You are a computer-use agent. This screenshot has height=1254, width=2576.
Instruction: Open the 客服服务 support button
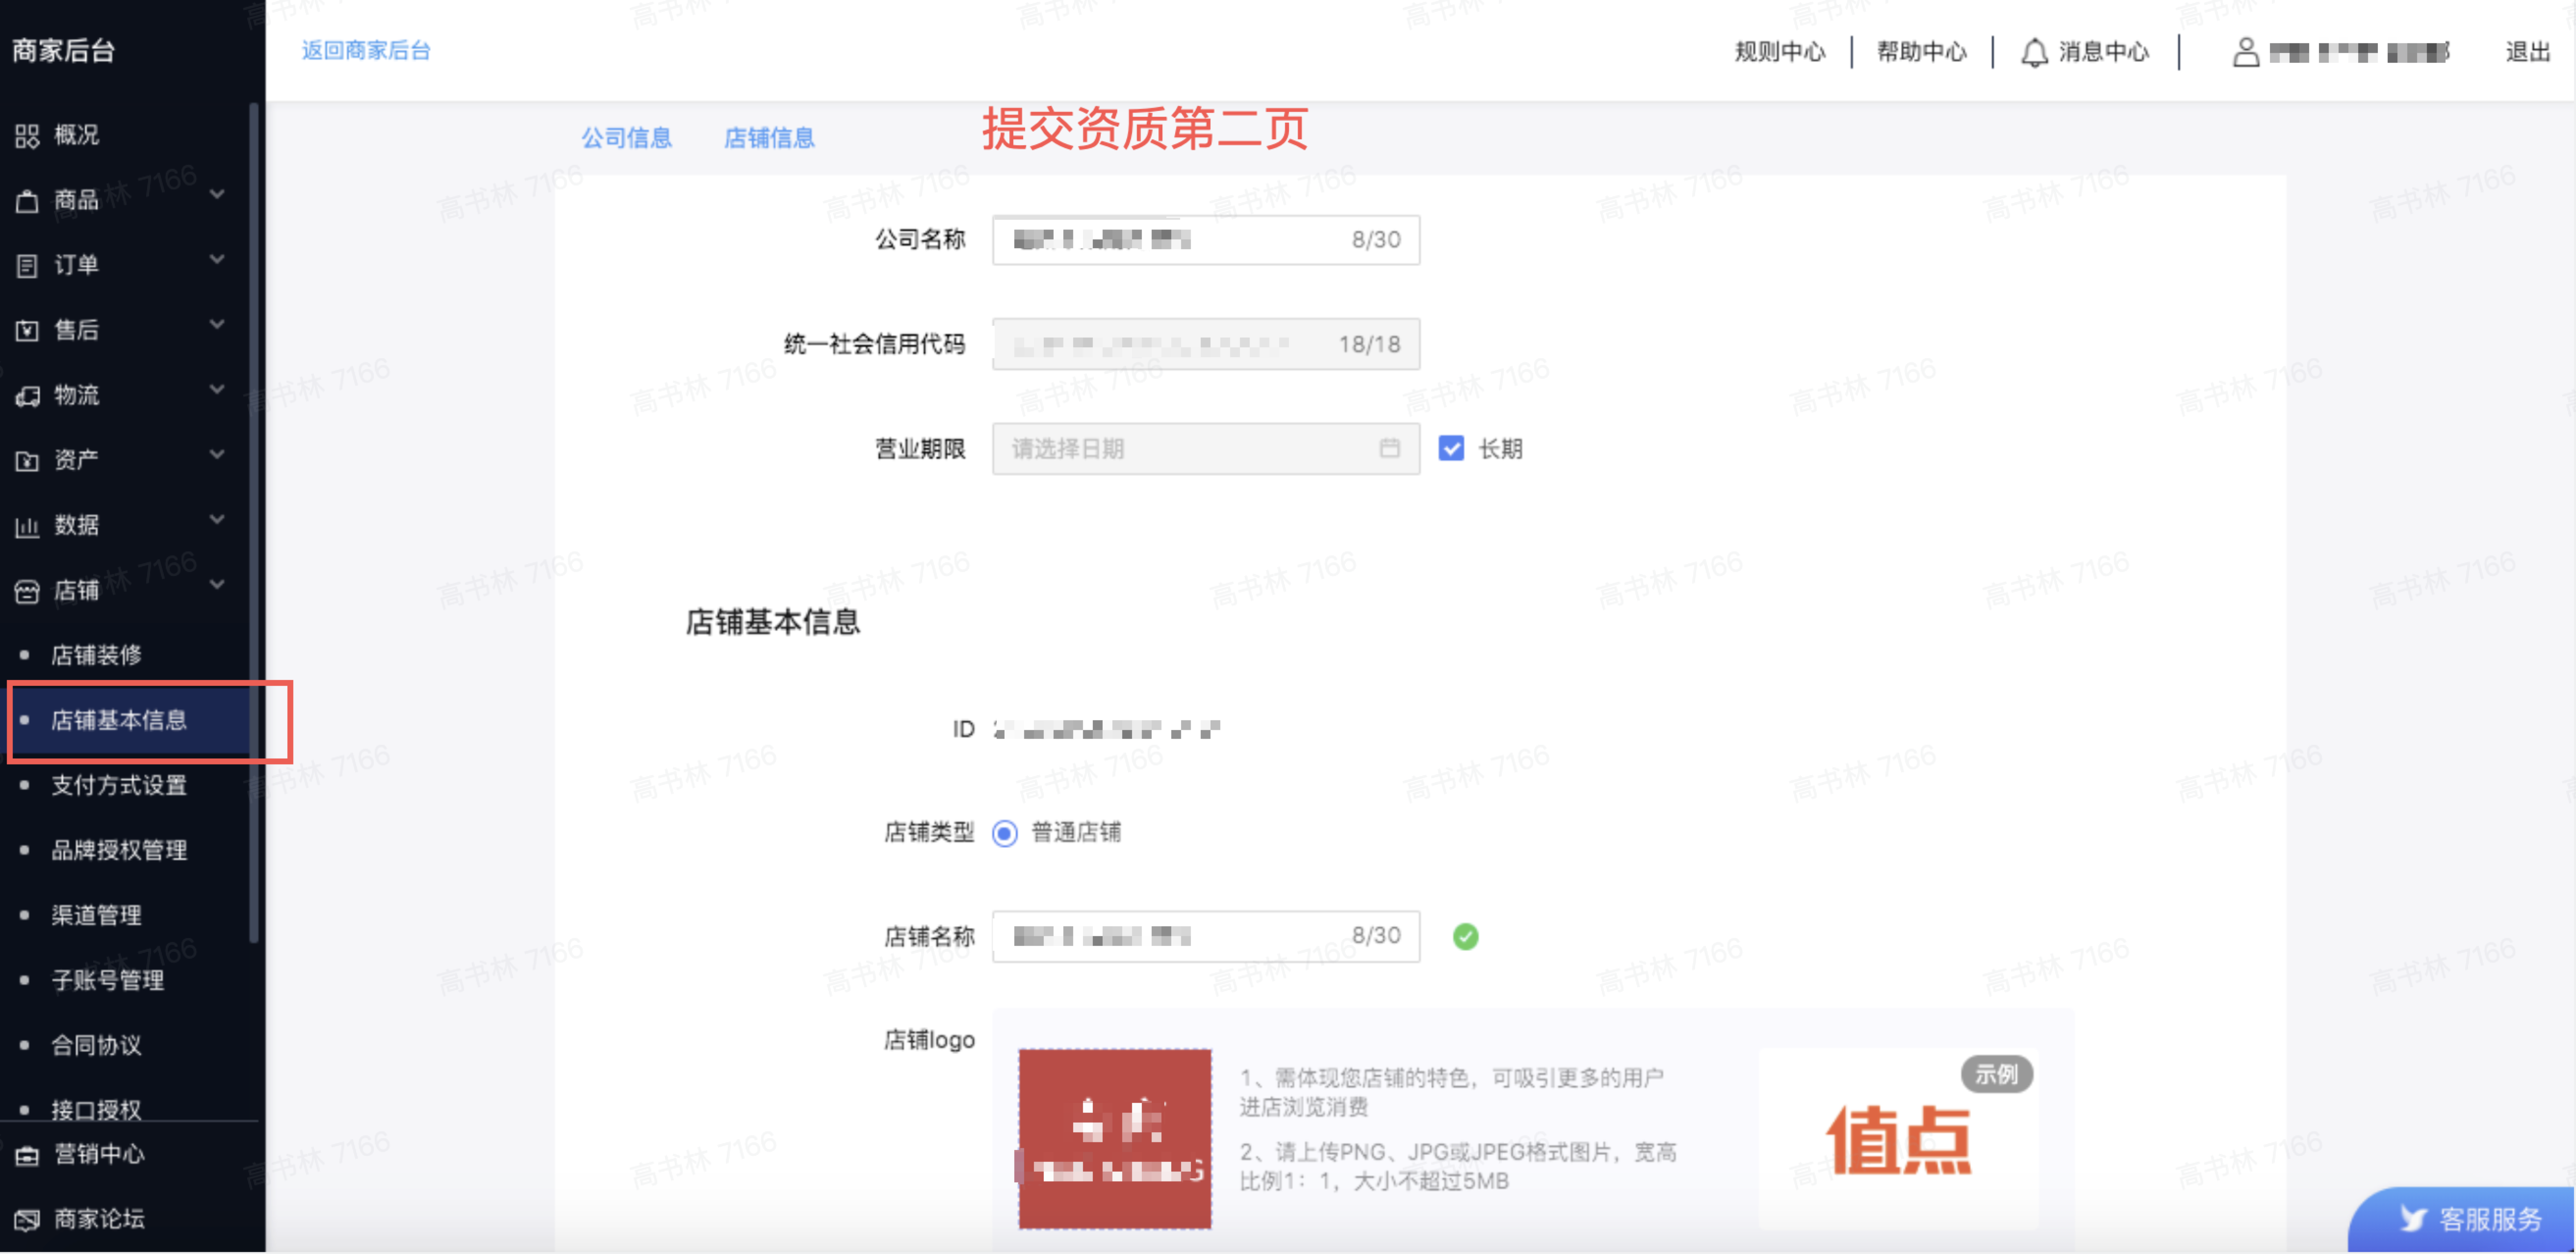pyautogui.click(x=2462, y=1219)
